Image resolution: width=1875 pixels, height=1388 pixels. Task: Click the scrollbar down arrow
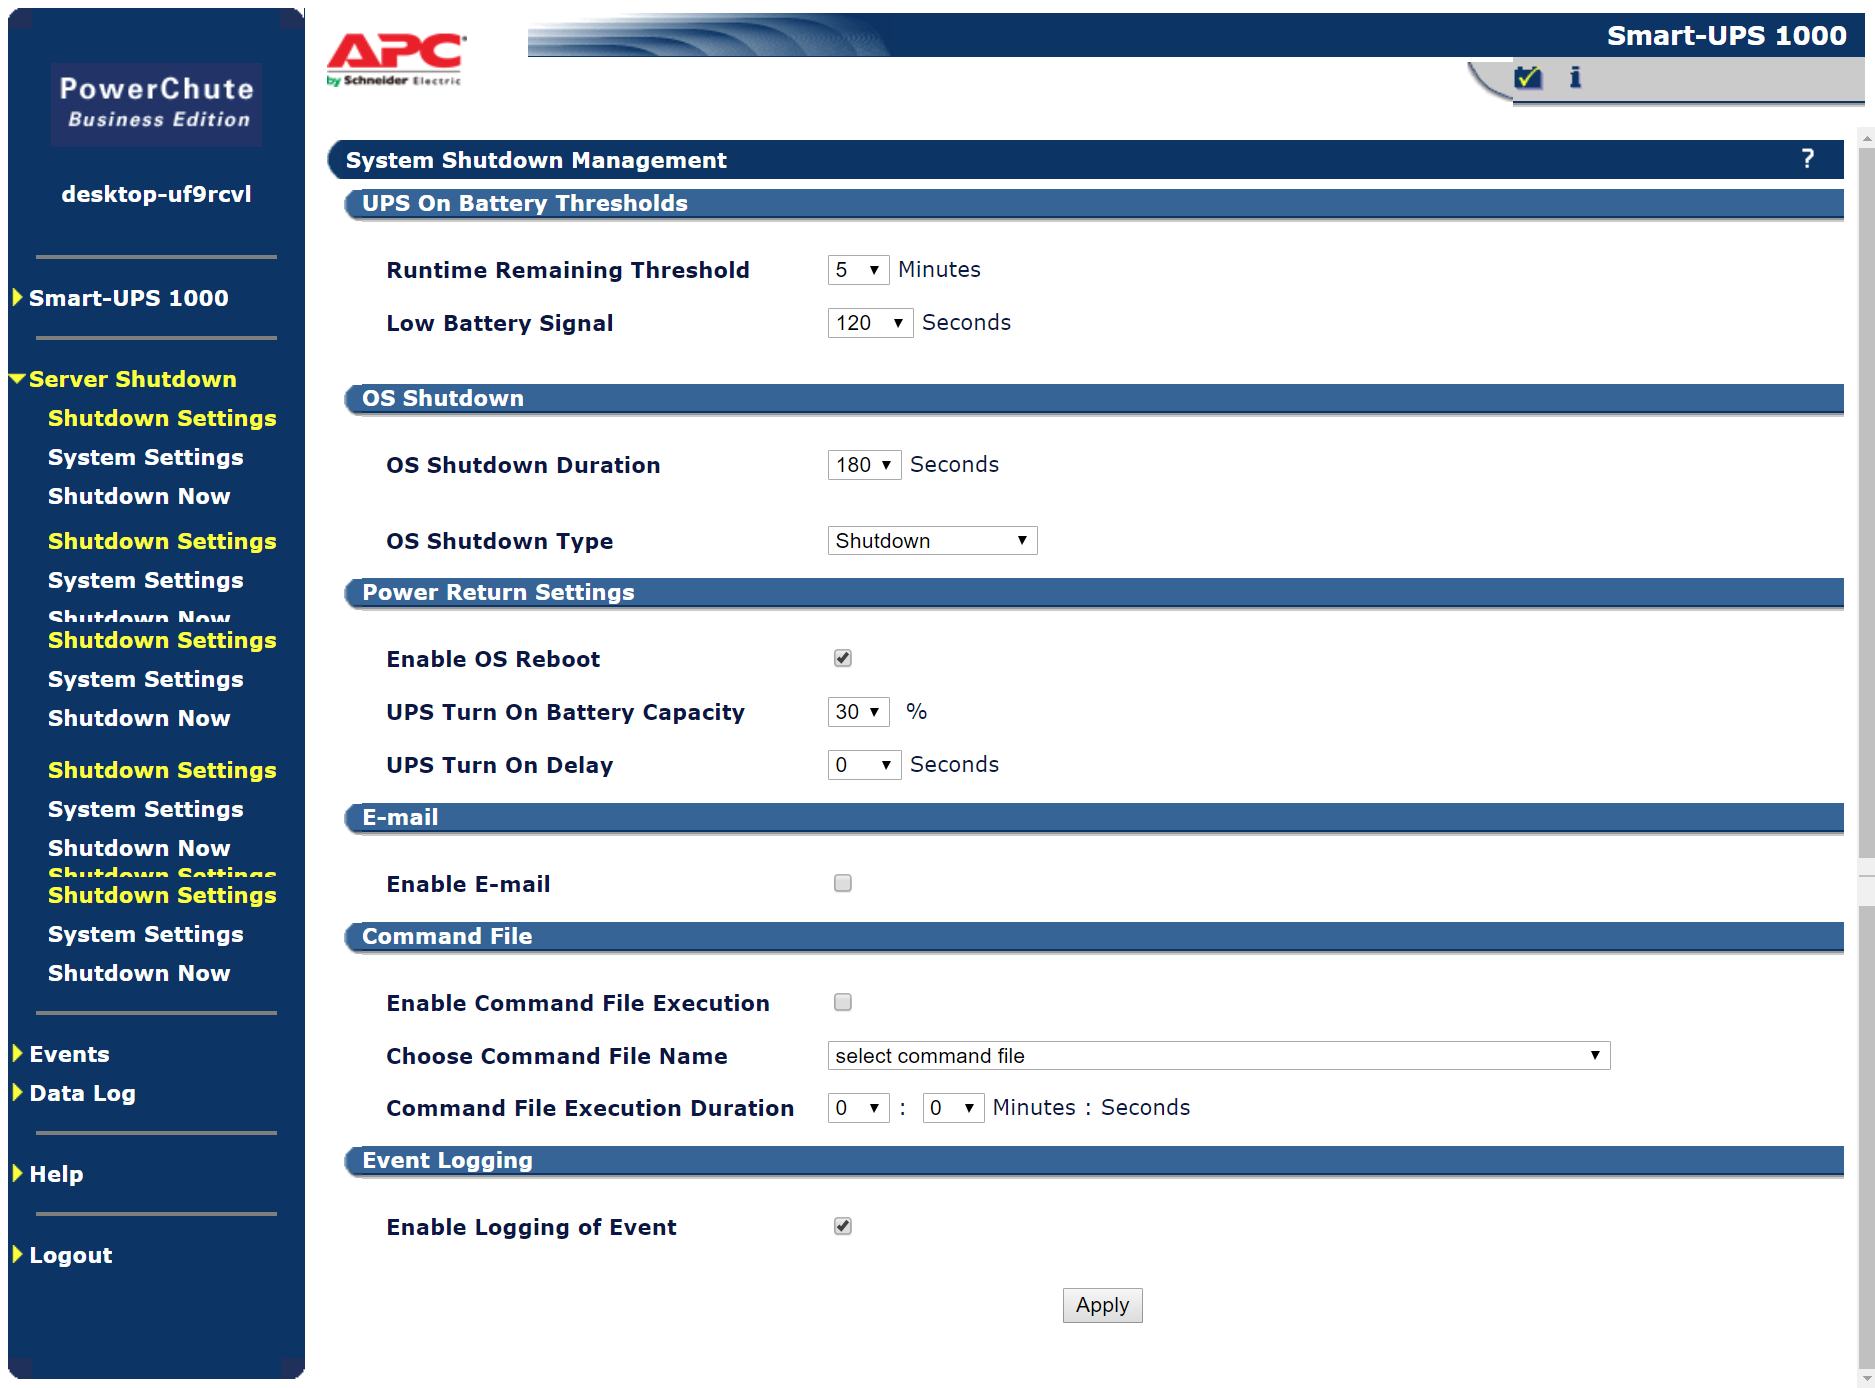[x=1866, y=1378]
